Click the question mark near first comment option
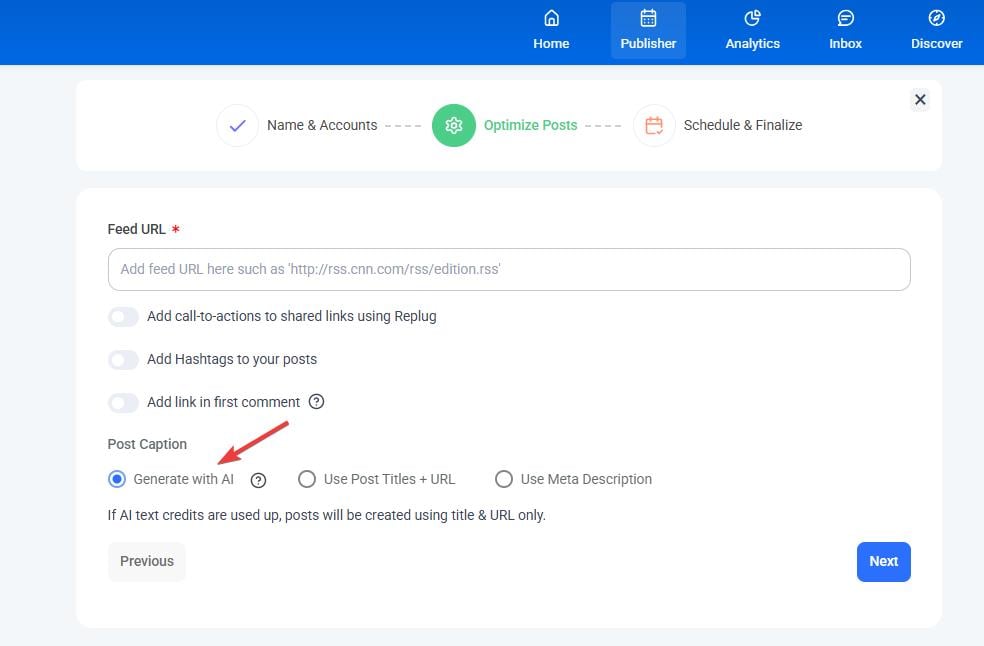Screen dimensions: 984x646 [x=317, y=402]
